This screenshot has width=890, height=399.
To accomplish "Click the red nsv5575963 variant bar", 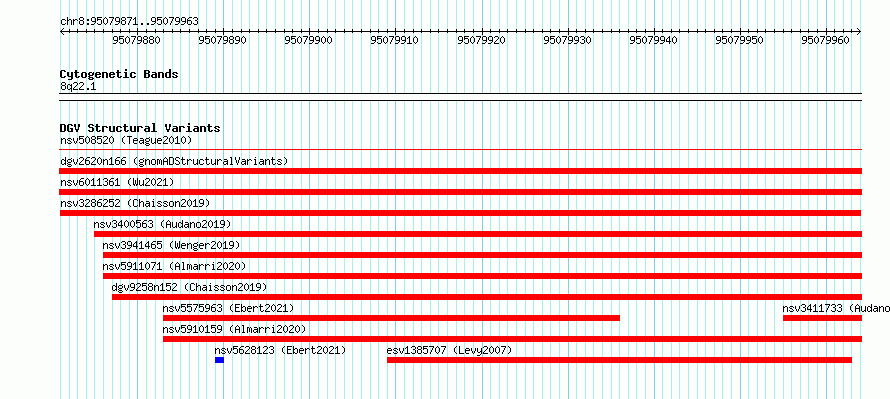I will (391, 318).
